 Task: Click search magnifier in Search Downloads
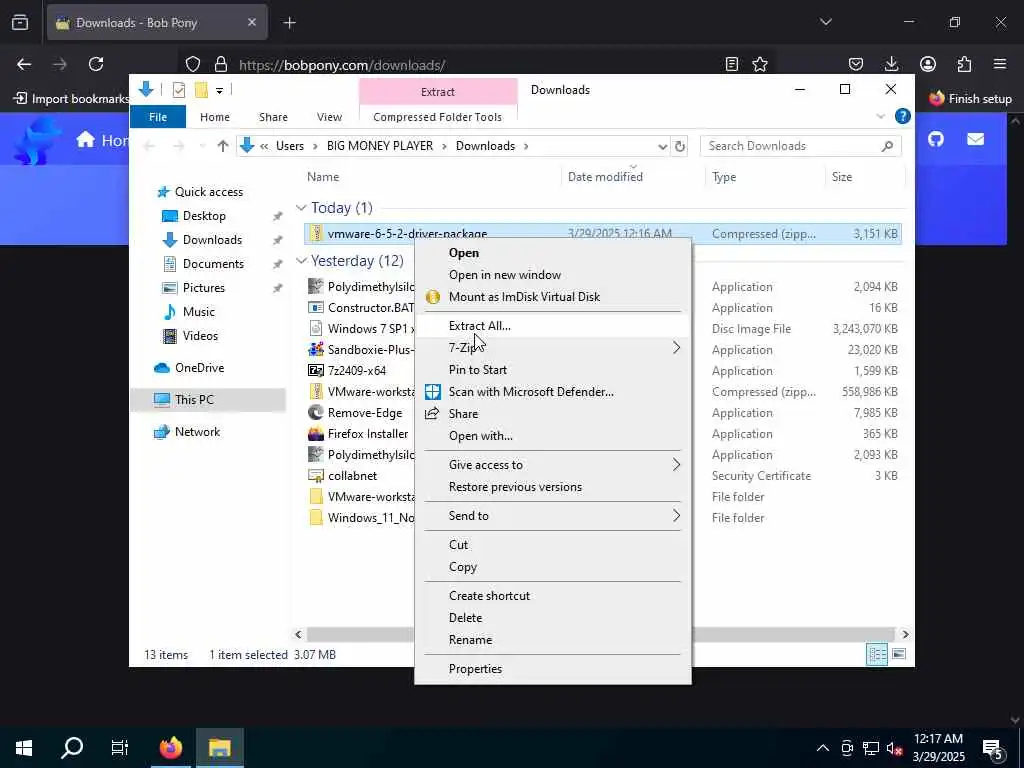[887, 146]
